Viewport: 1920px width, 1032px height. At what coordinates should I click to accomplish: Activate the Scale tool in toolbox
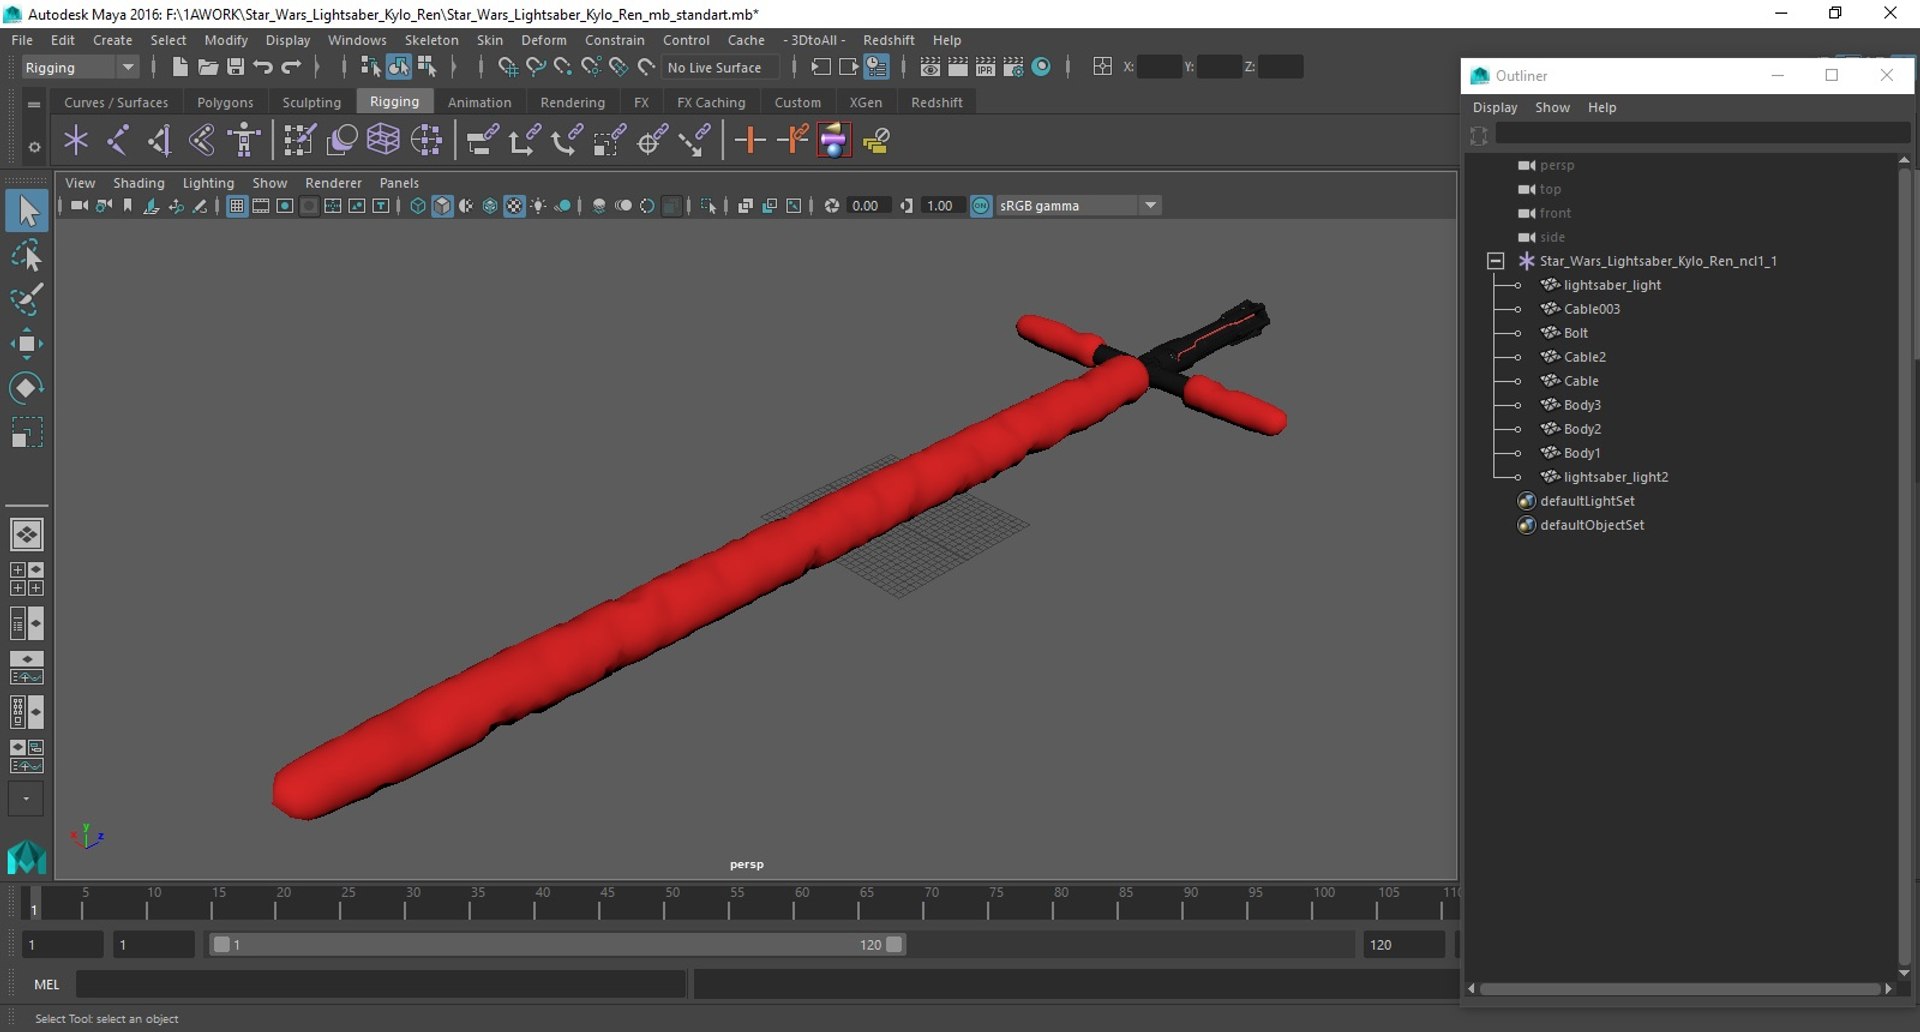pos(27,432)
